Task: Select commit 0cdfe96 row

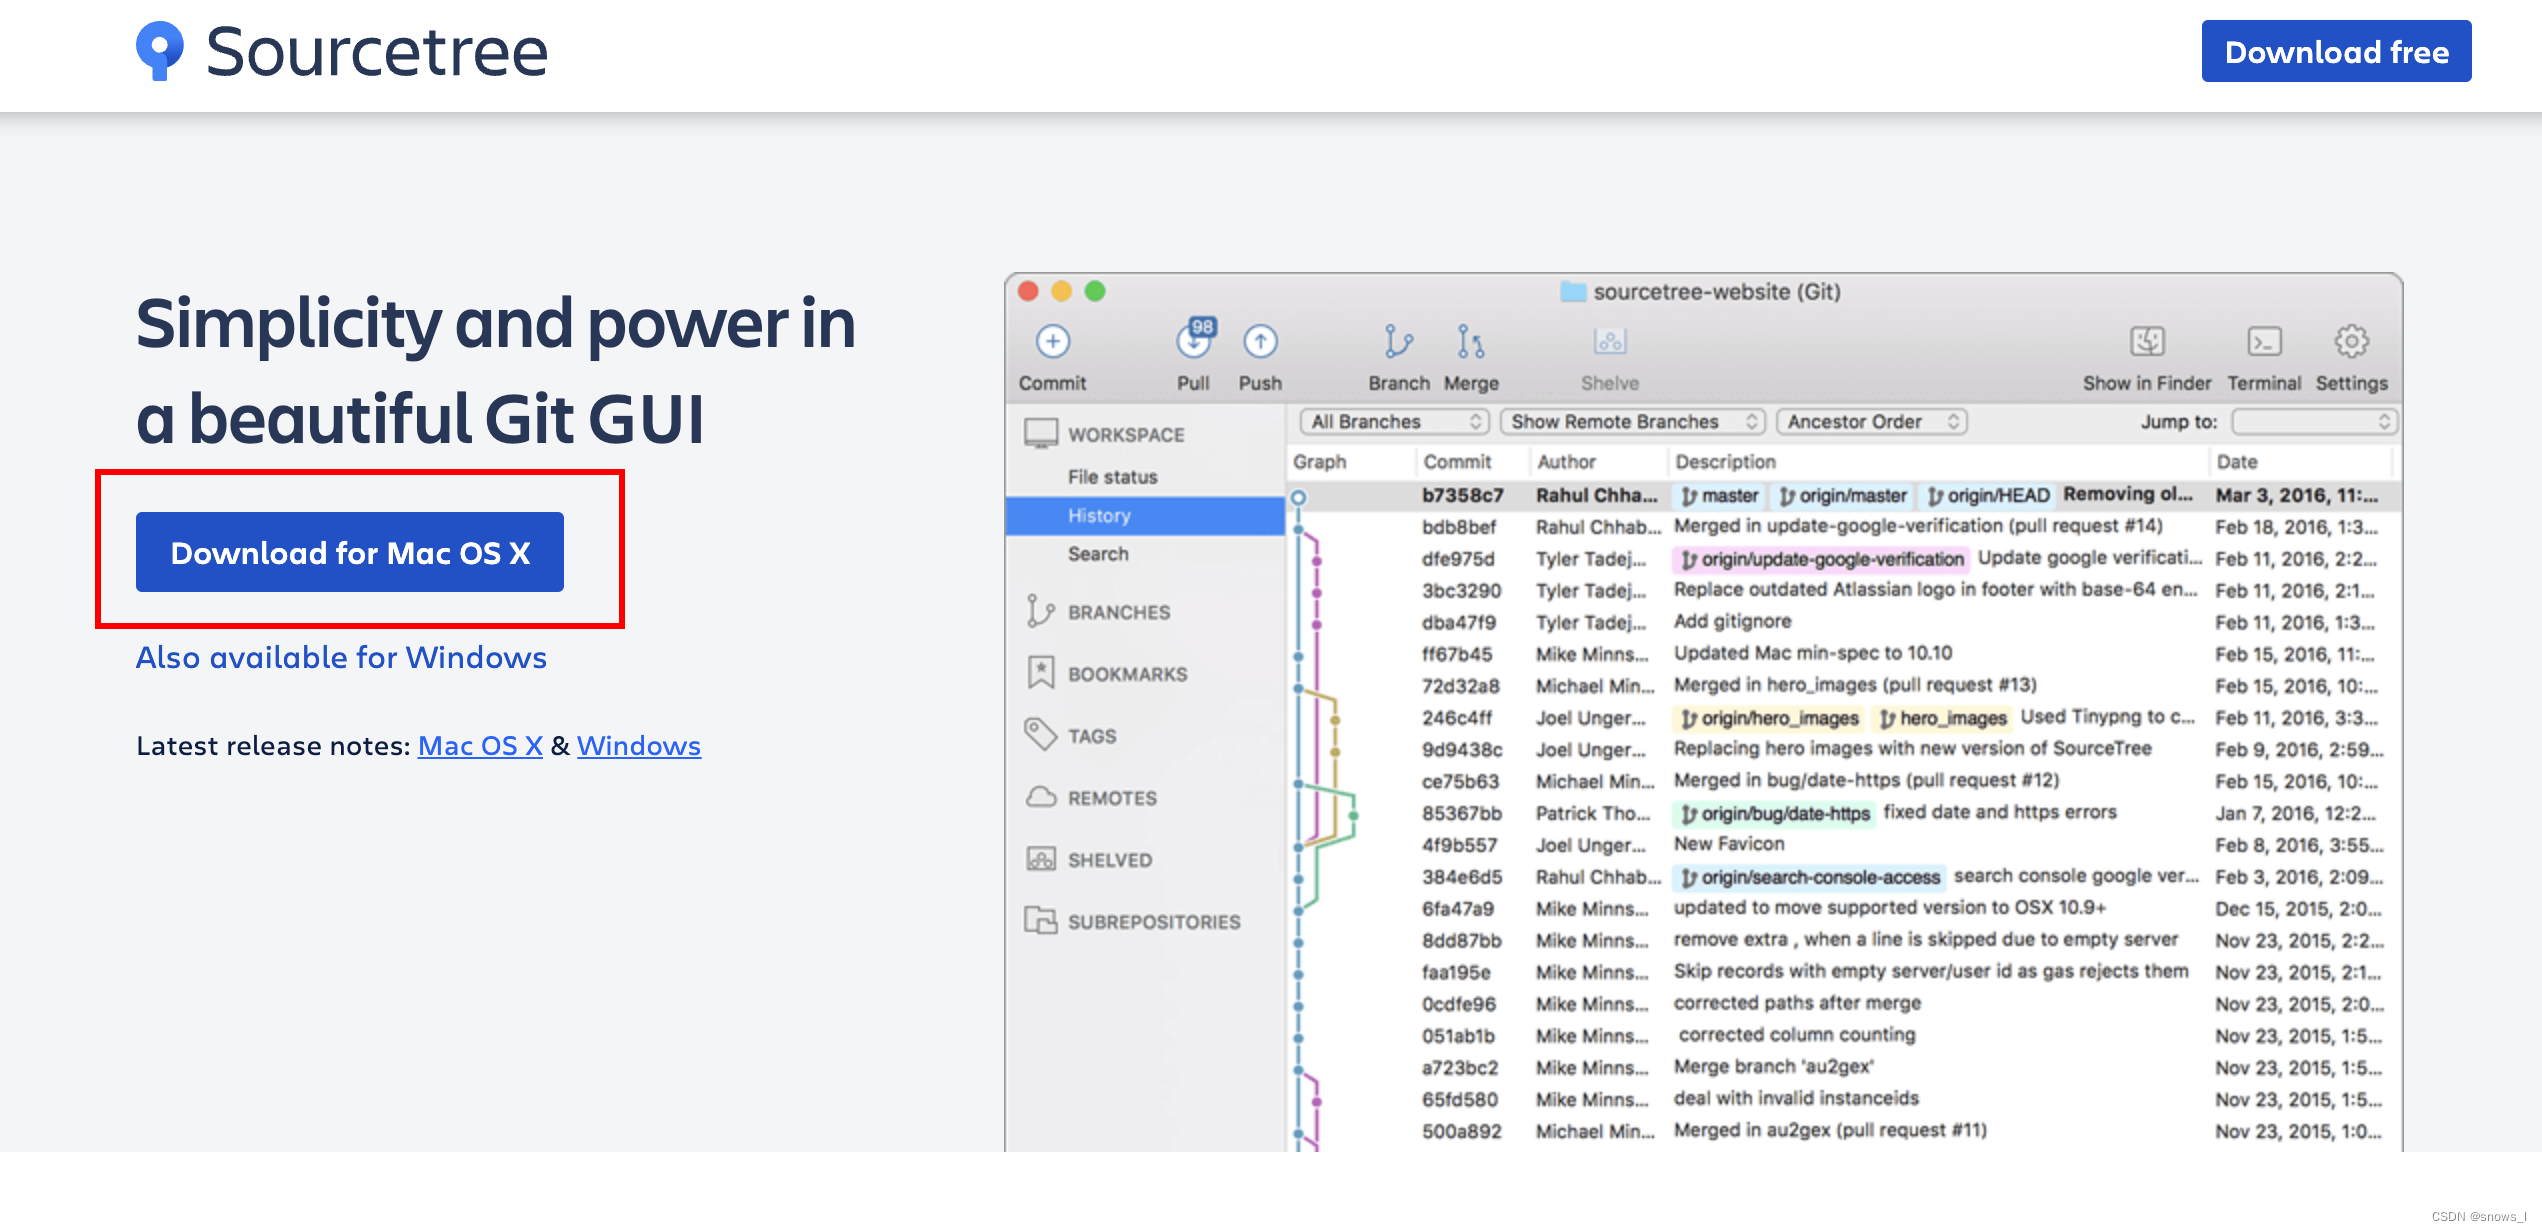Action: point(1843,1004)
